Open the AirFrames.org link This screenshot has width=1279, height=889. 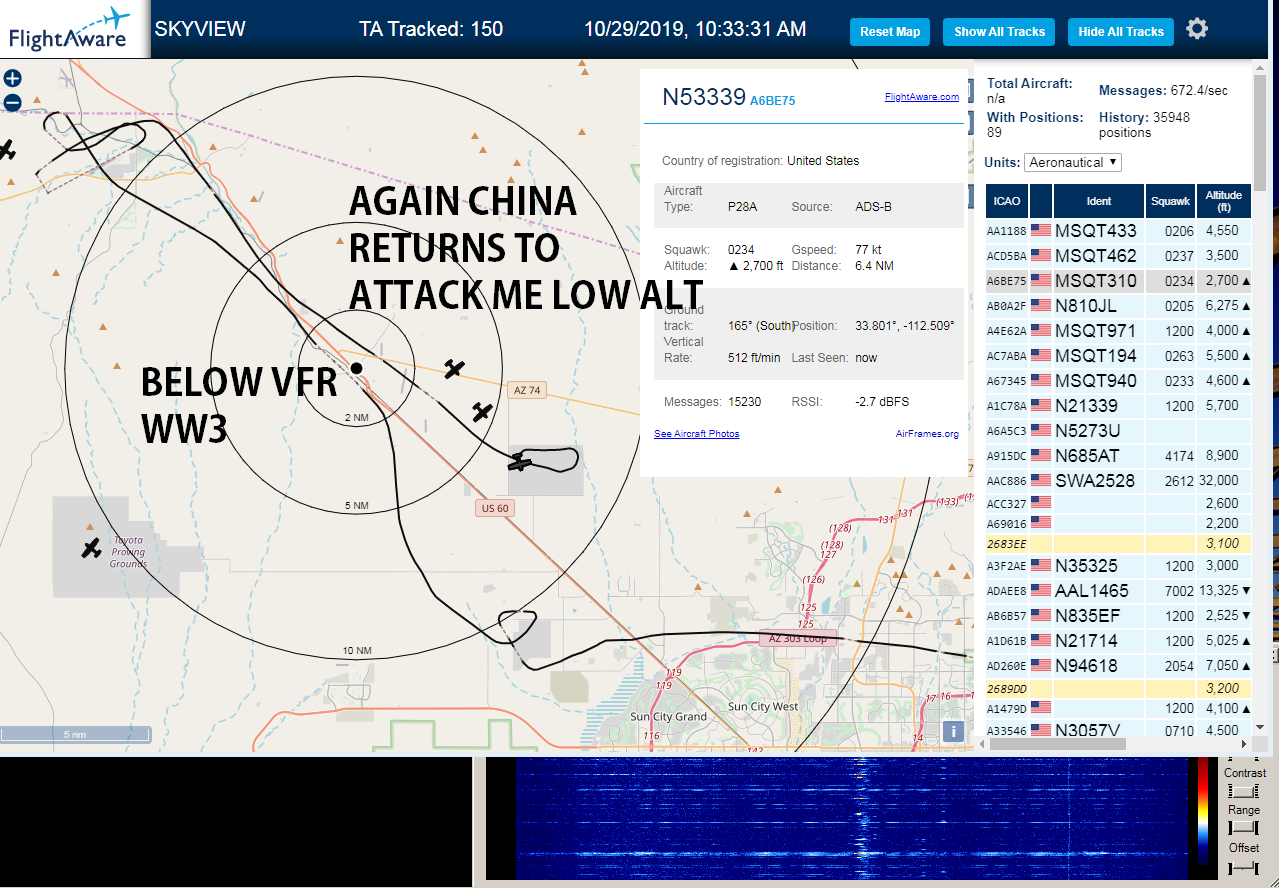(927, 434)
